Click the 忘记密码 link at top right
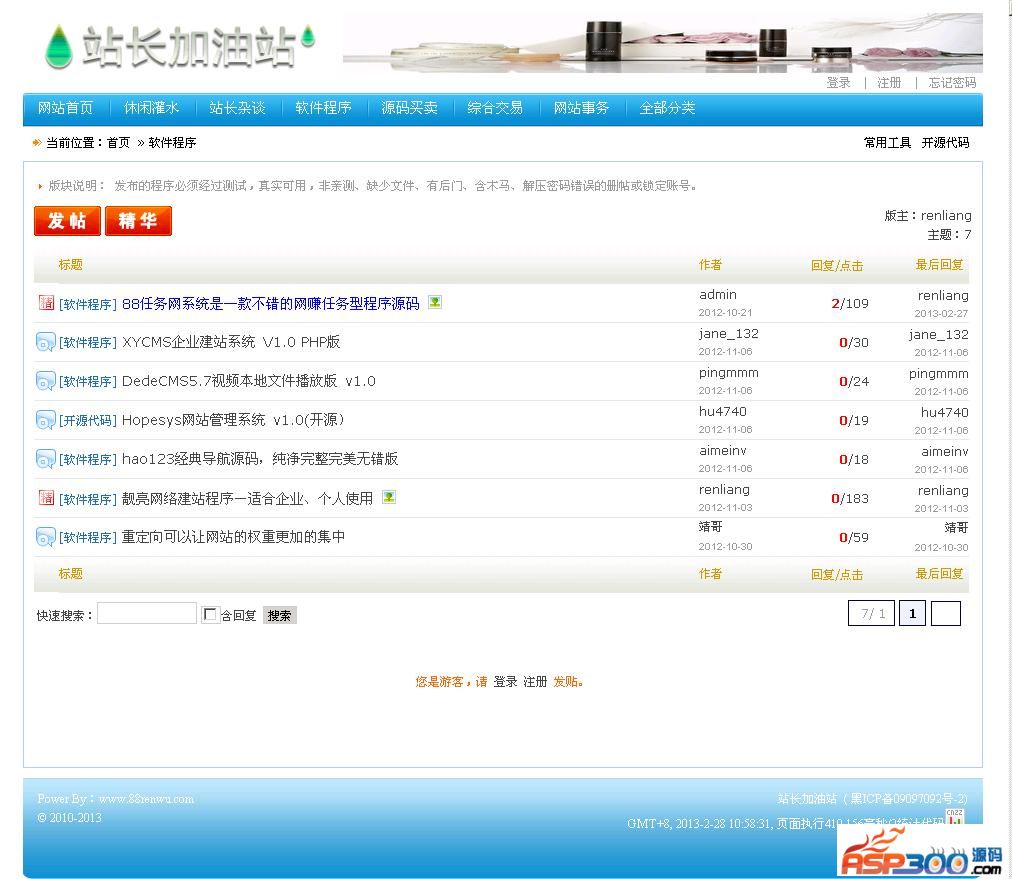 [x=951, y=83]
